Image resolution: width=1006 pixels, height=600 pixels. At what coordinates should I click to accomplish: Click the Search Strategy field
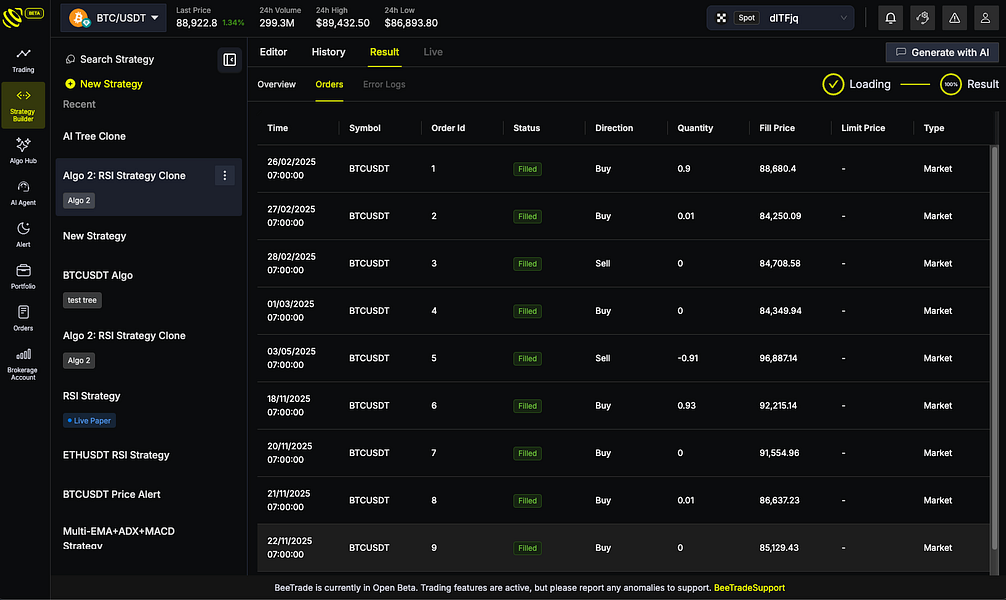pos(110,59)
